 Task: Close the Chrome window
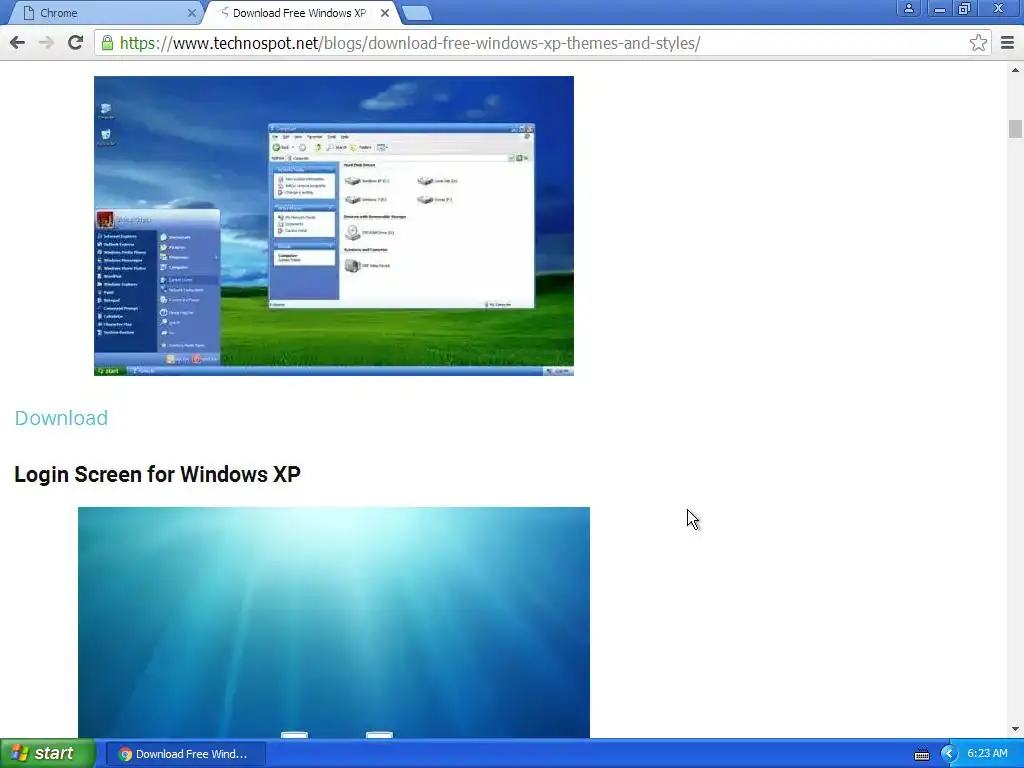coord(998,8)
